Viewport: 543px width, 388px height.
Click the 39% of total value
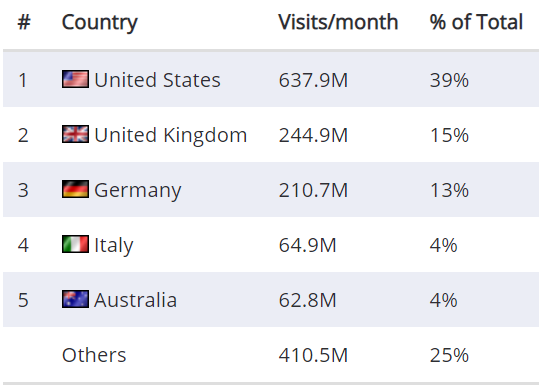click(x=449, y=80)
